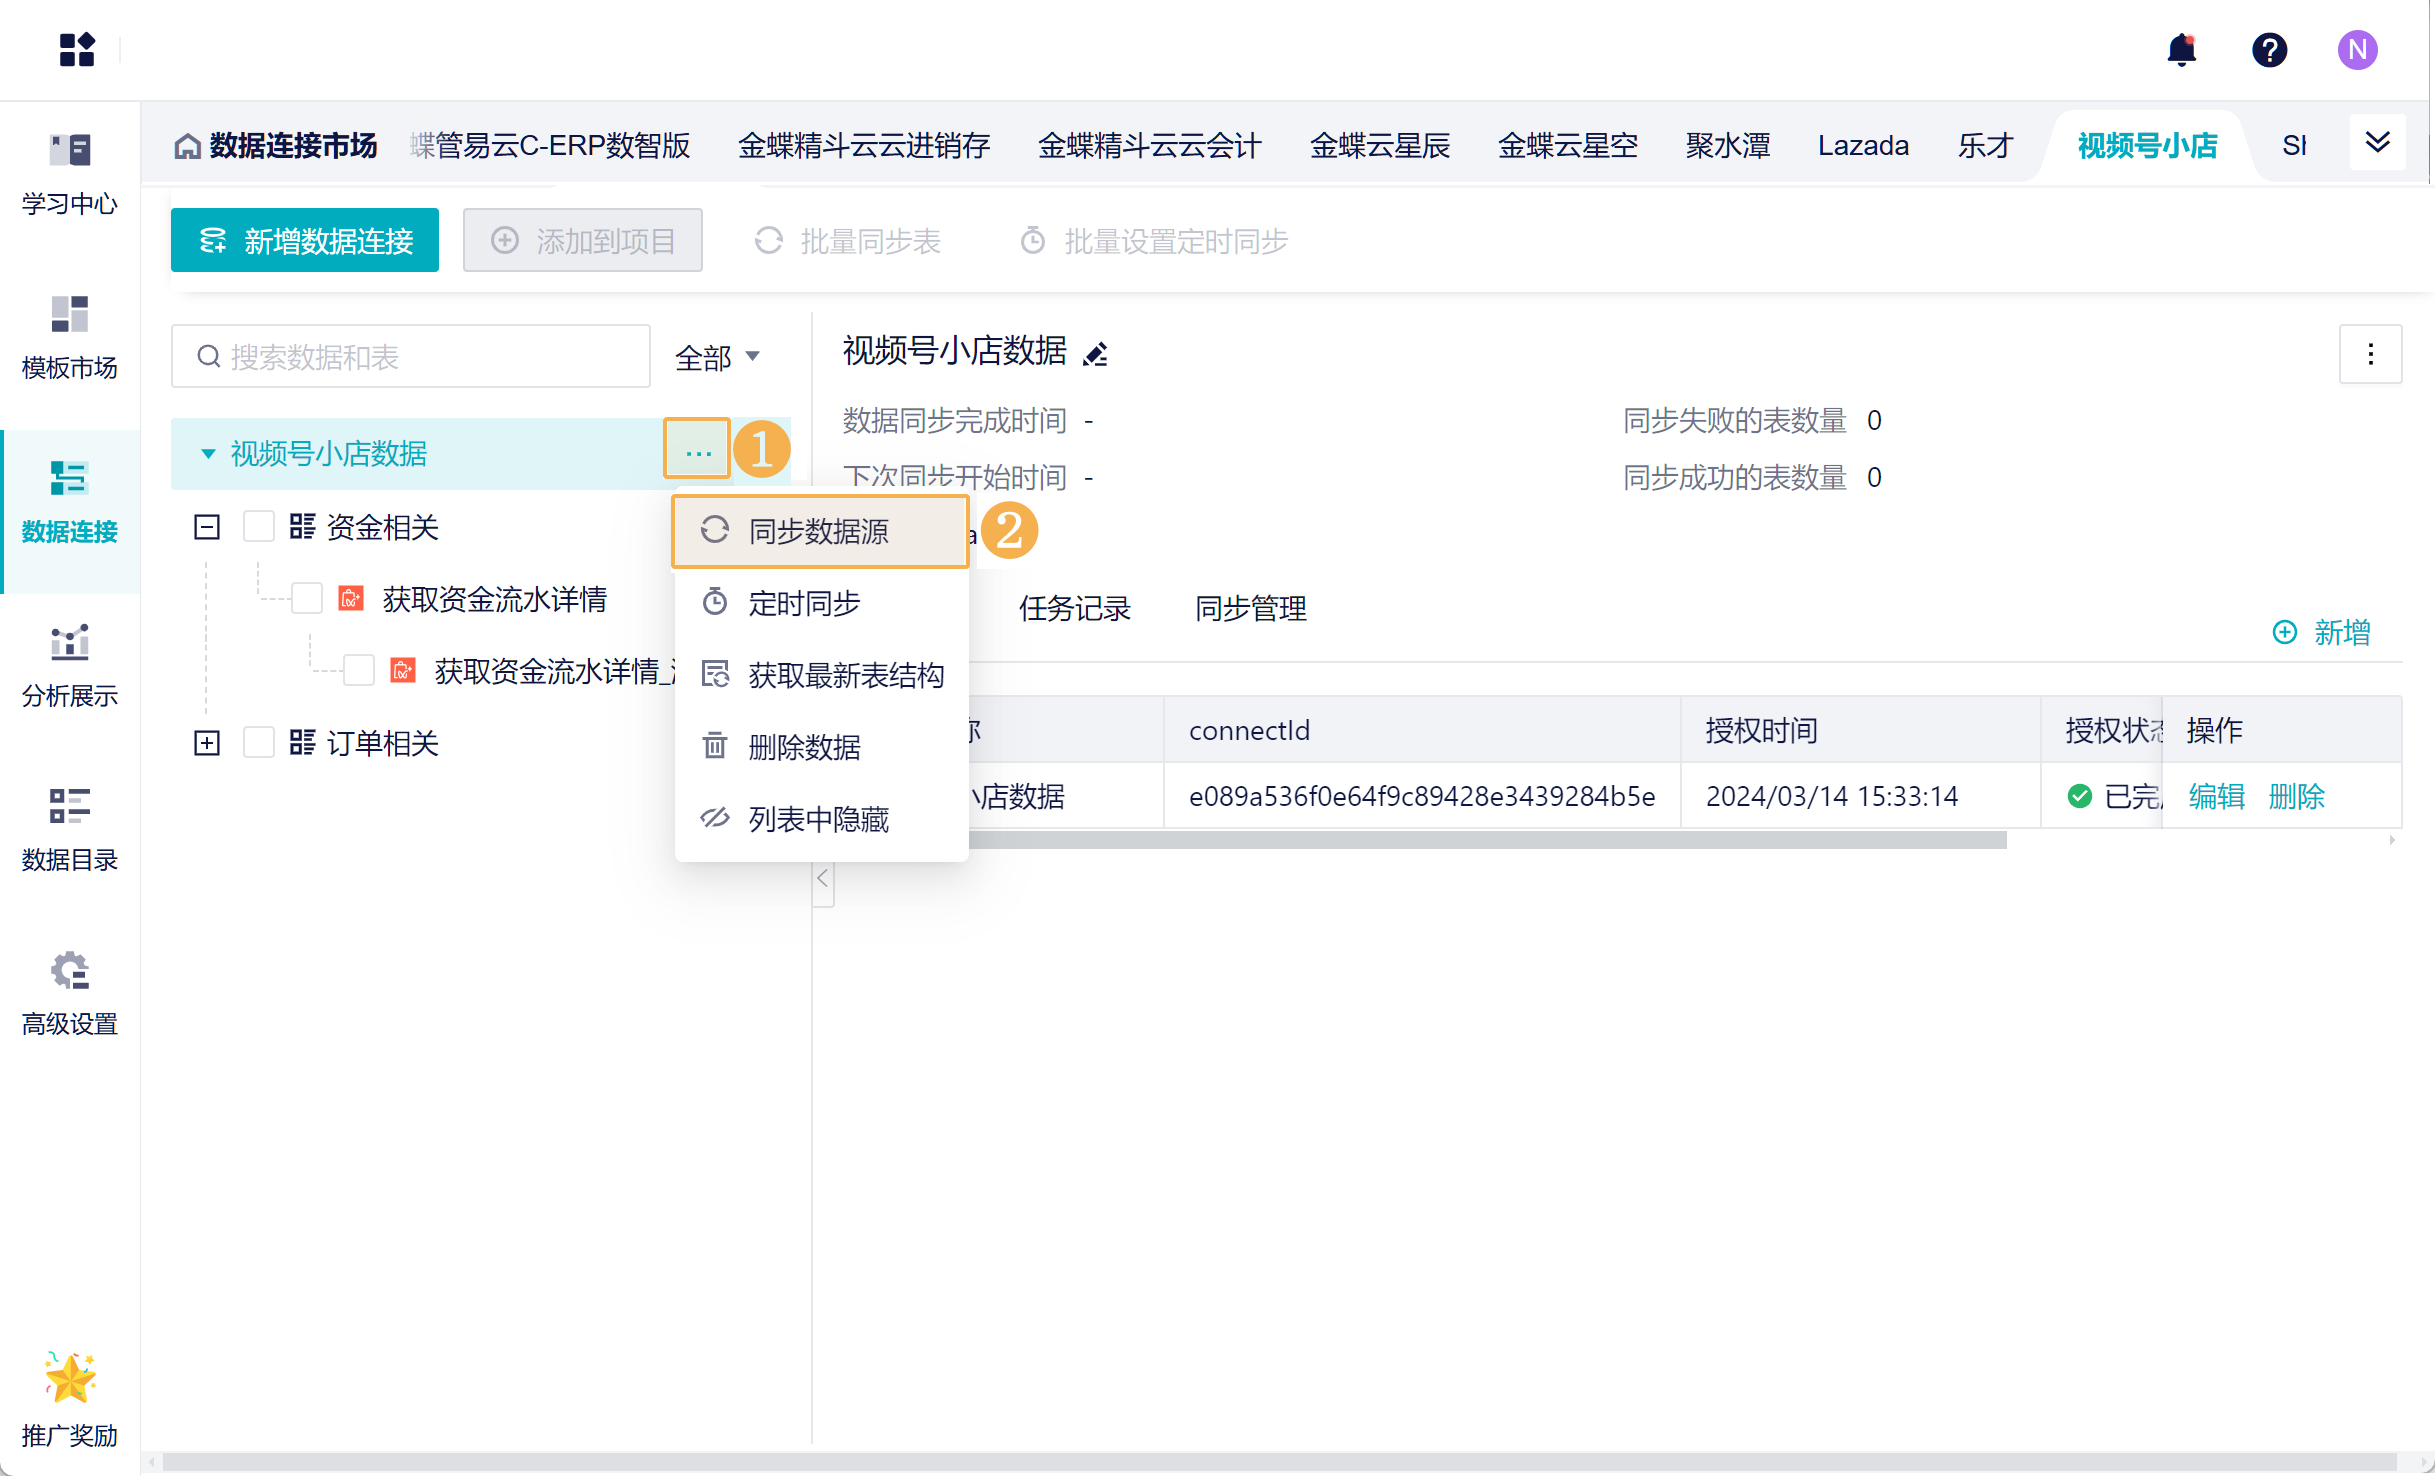
Task: Check the 获取资金流水详情 checkbox
Action: 306,599
